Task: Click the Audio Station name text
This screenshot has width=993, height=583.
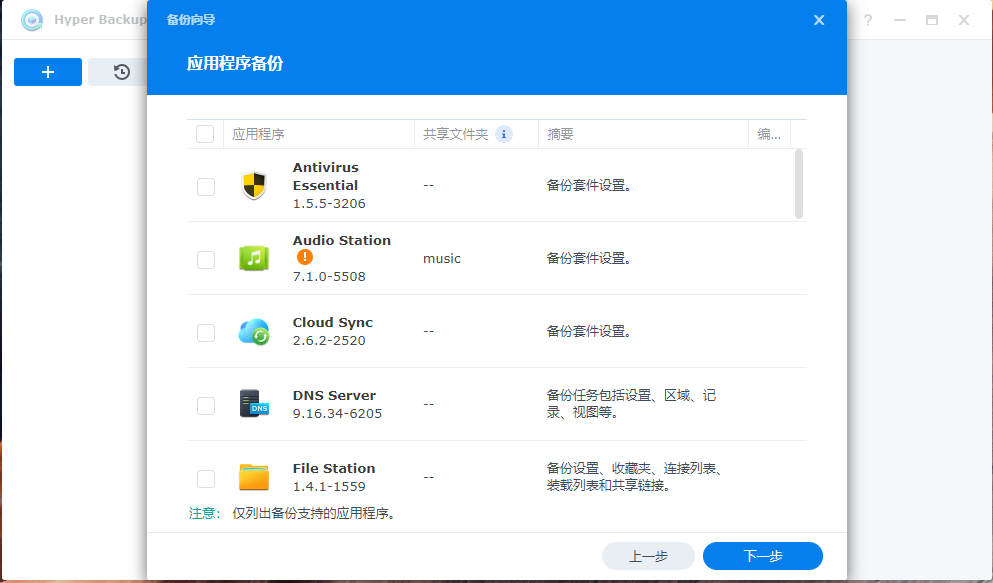Action: (342, 241)
